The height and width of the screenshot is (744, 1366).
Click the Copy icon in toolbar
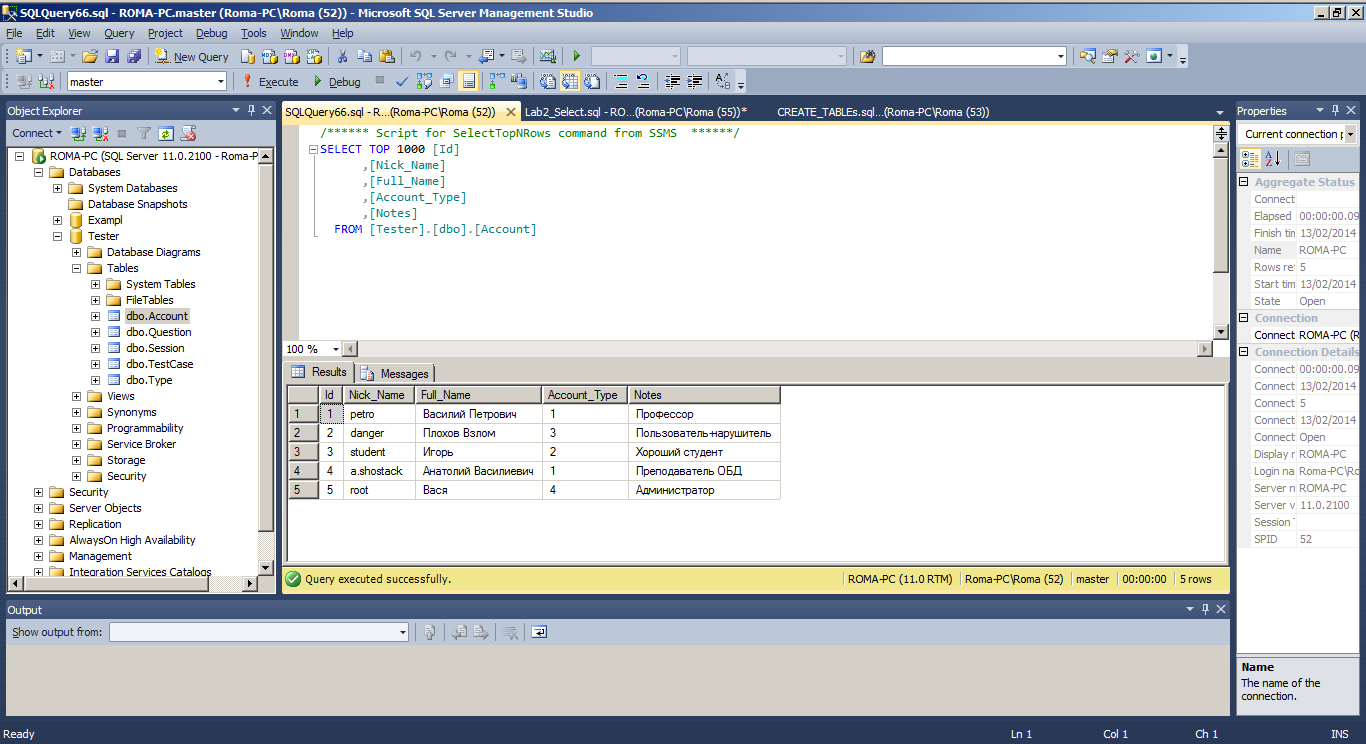tap(364, 56)
